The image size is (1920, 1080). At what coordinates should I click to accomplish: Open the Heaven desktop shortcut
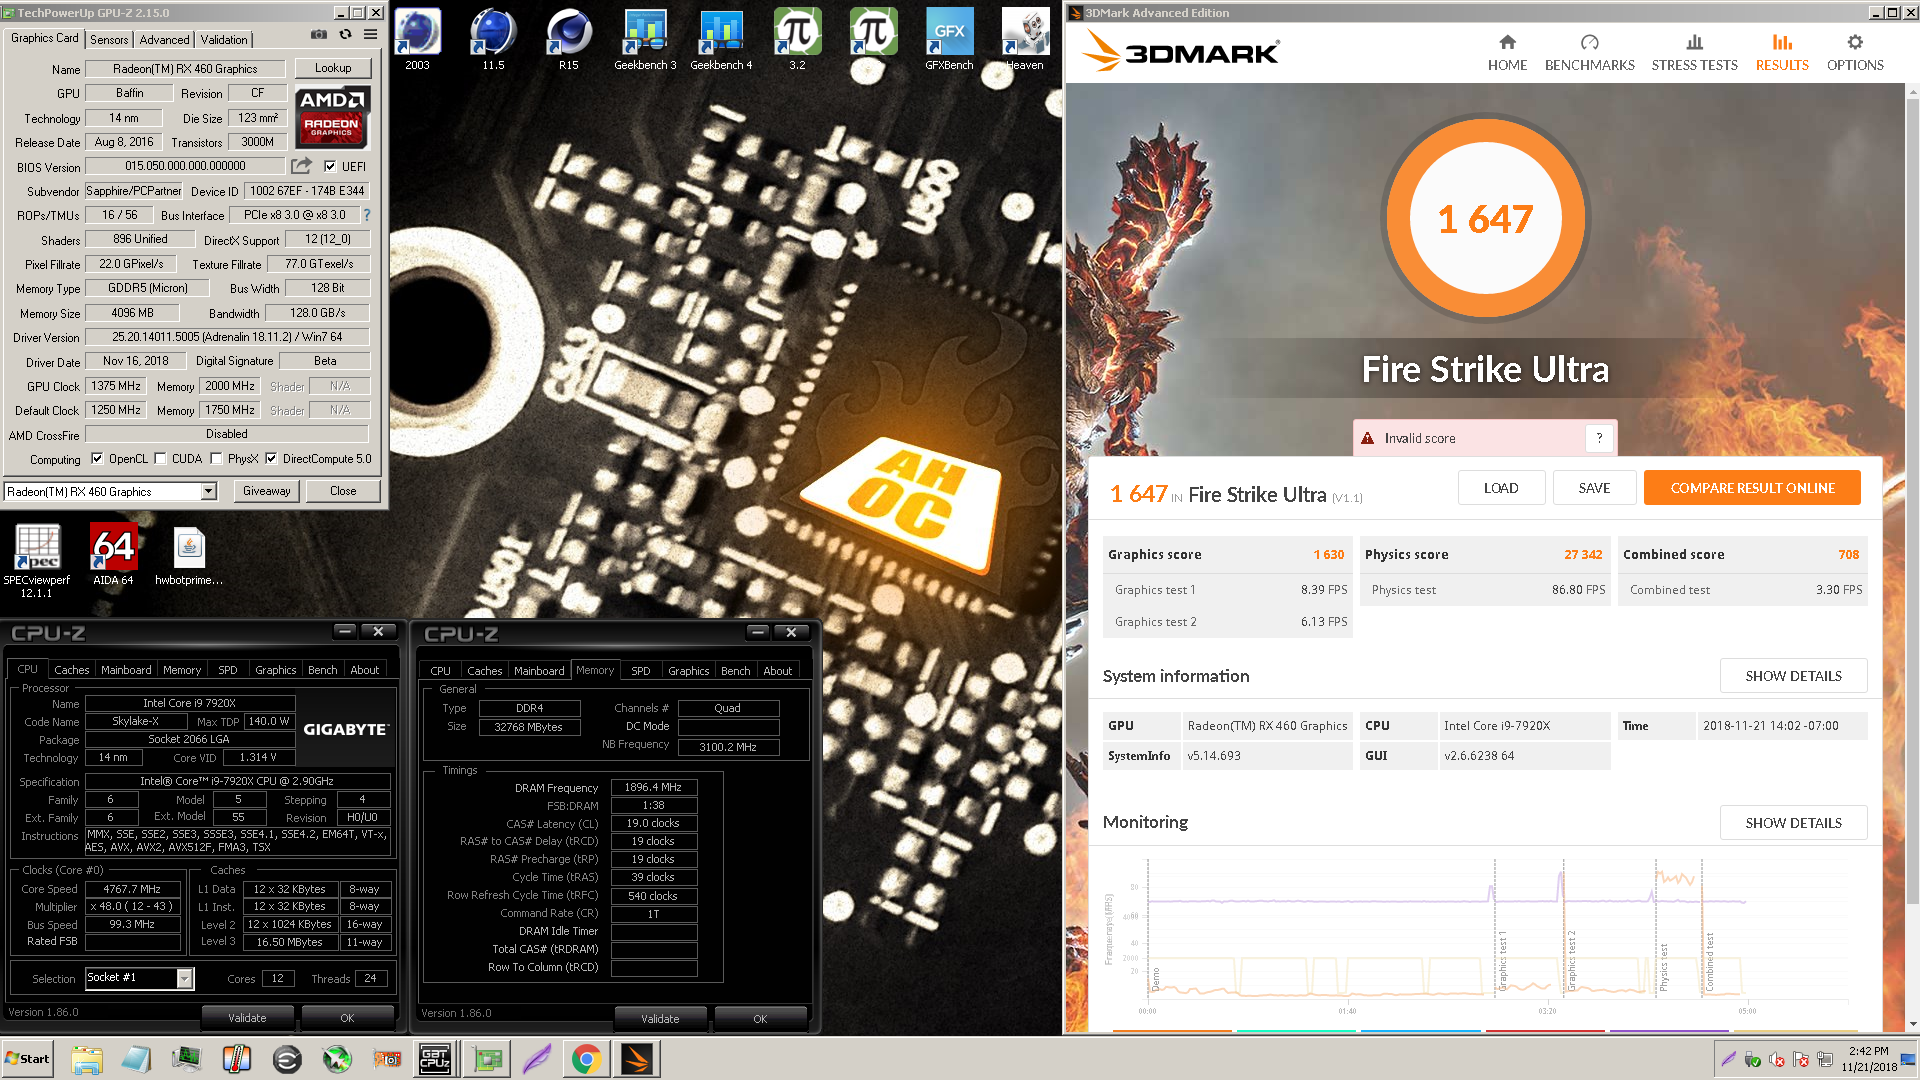1025,40
